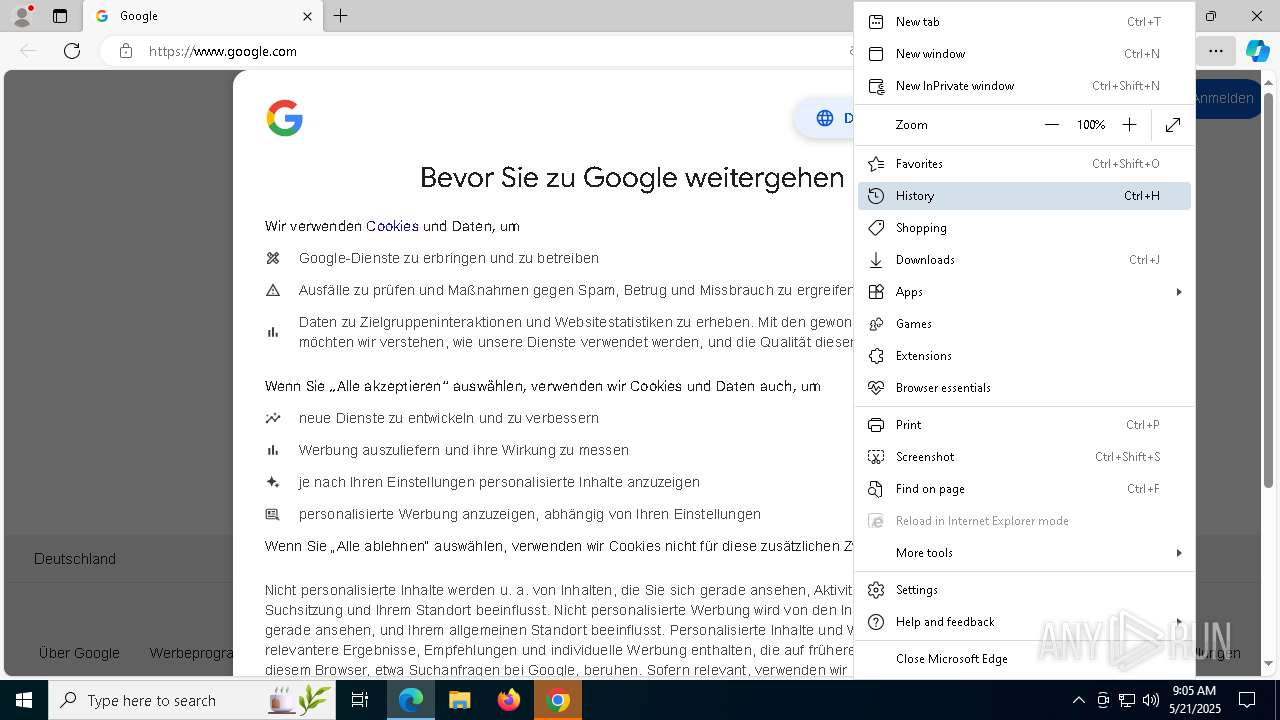Screen dimensions: 1280x720
Task: Select Find on page
Action: coord(1024,489)
